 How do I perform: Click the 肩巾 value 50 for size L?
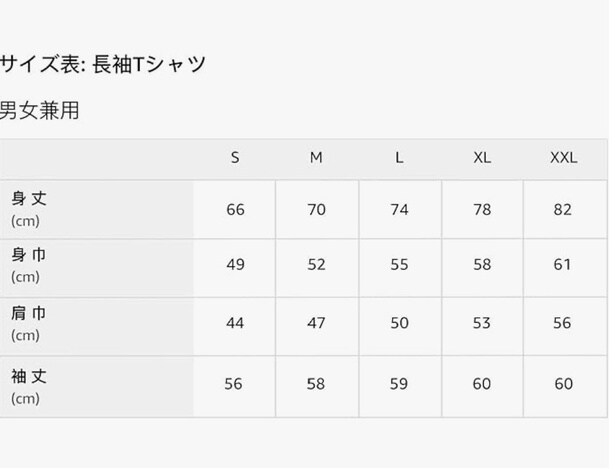tap(399, 323)
